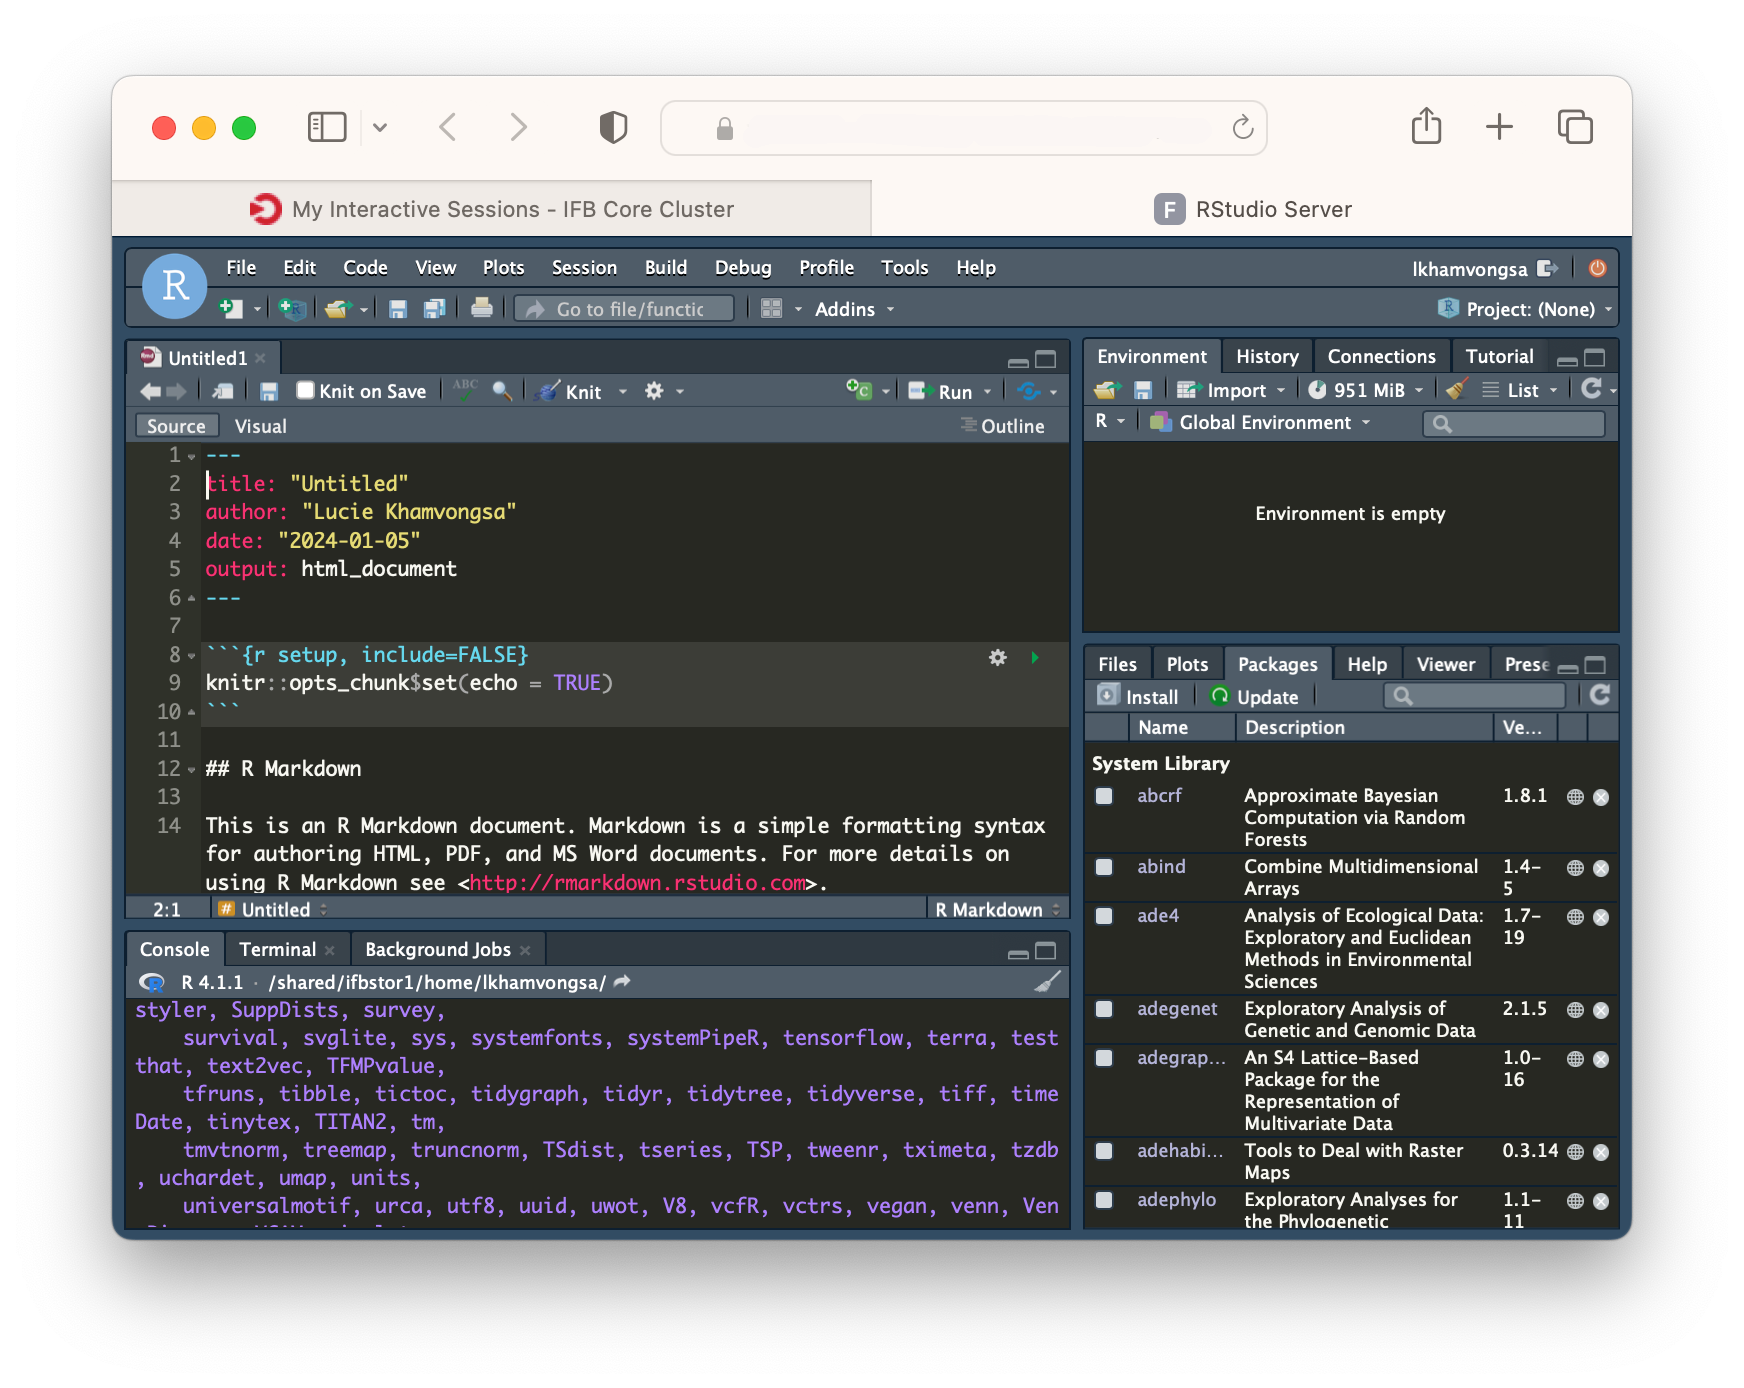Open the Addins dropdown
This screenshot has width=1744, height=1388.
[853, 309]
